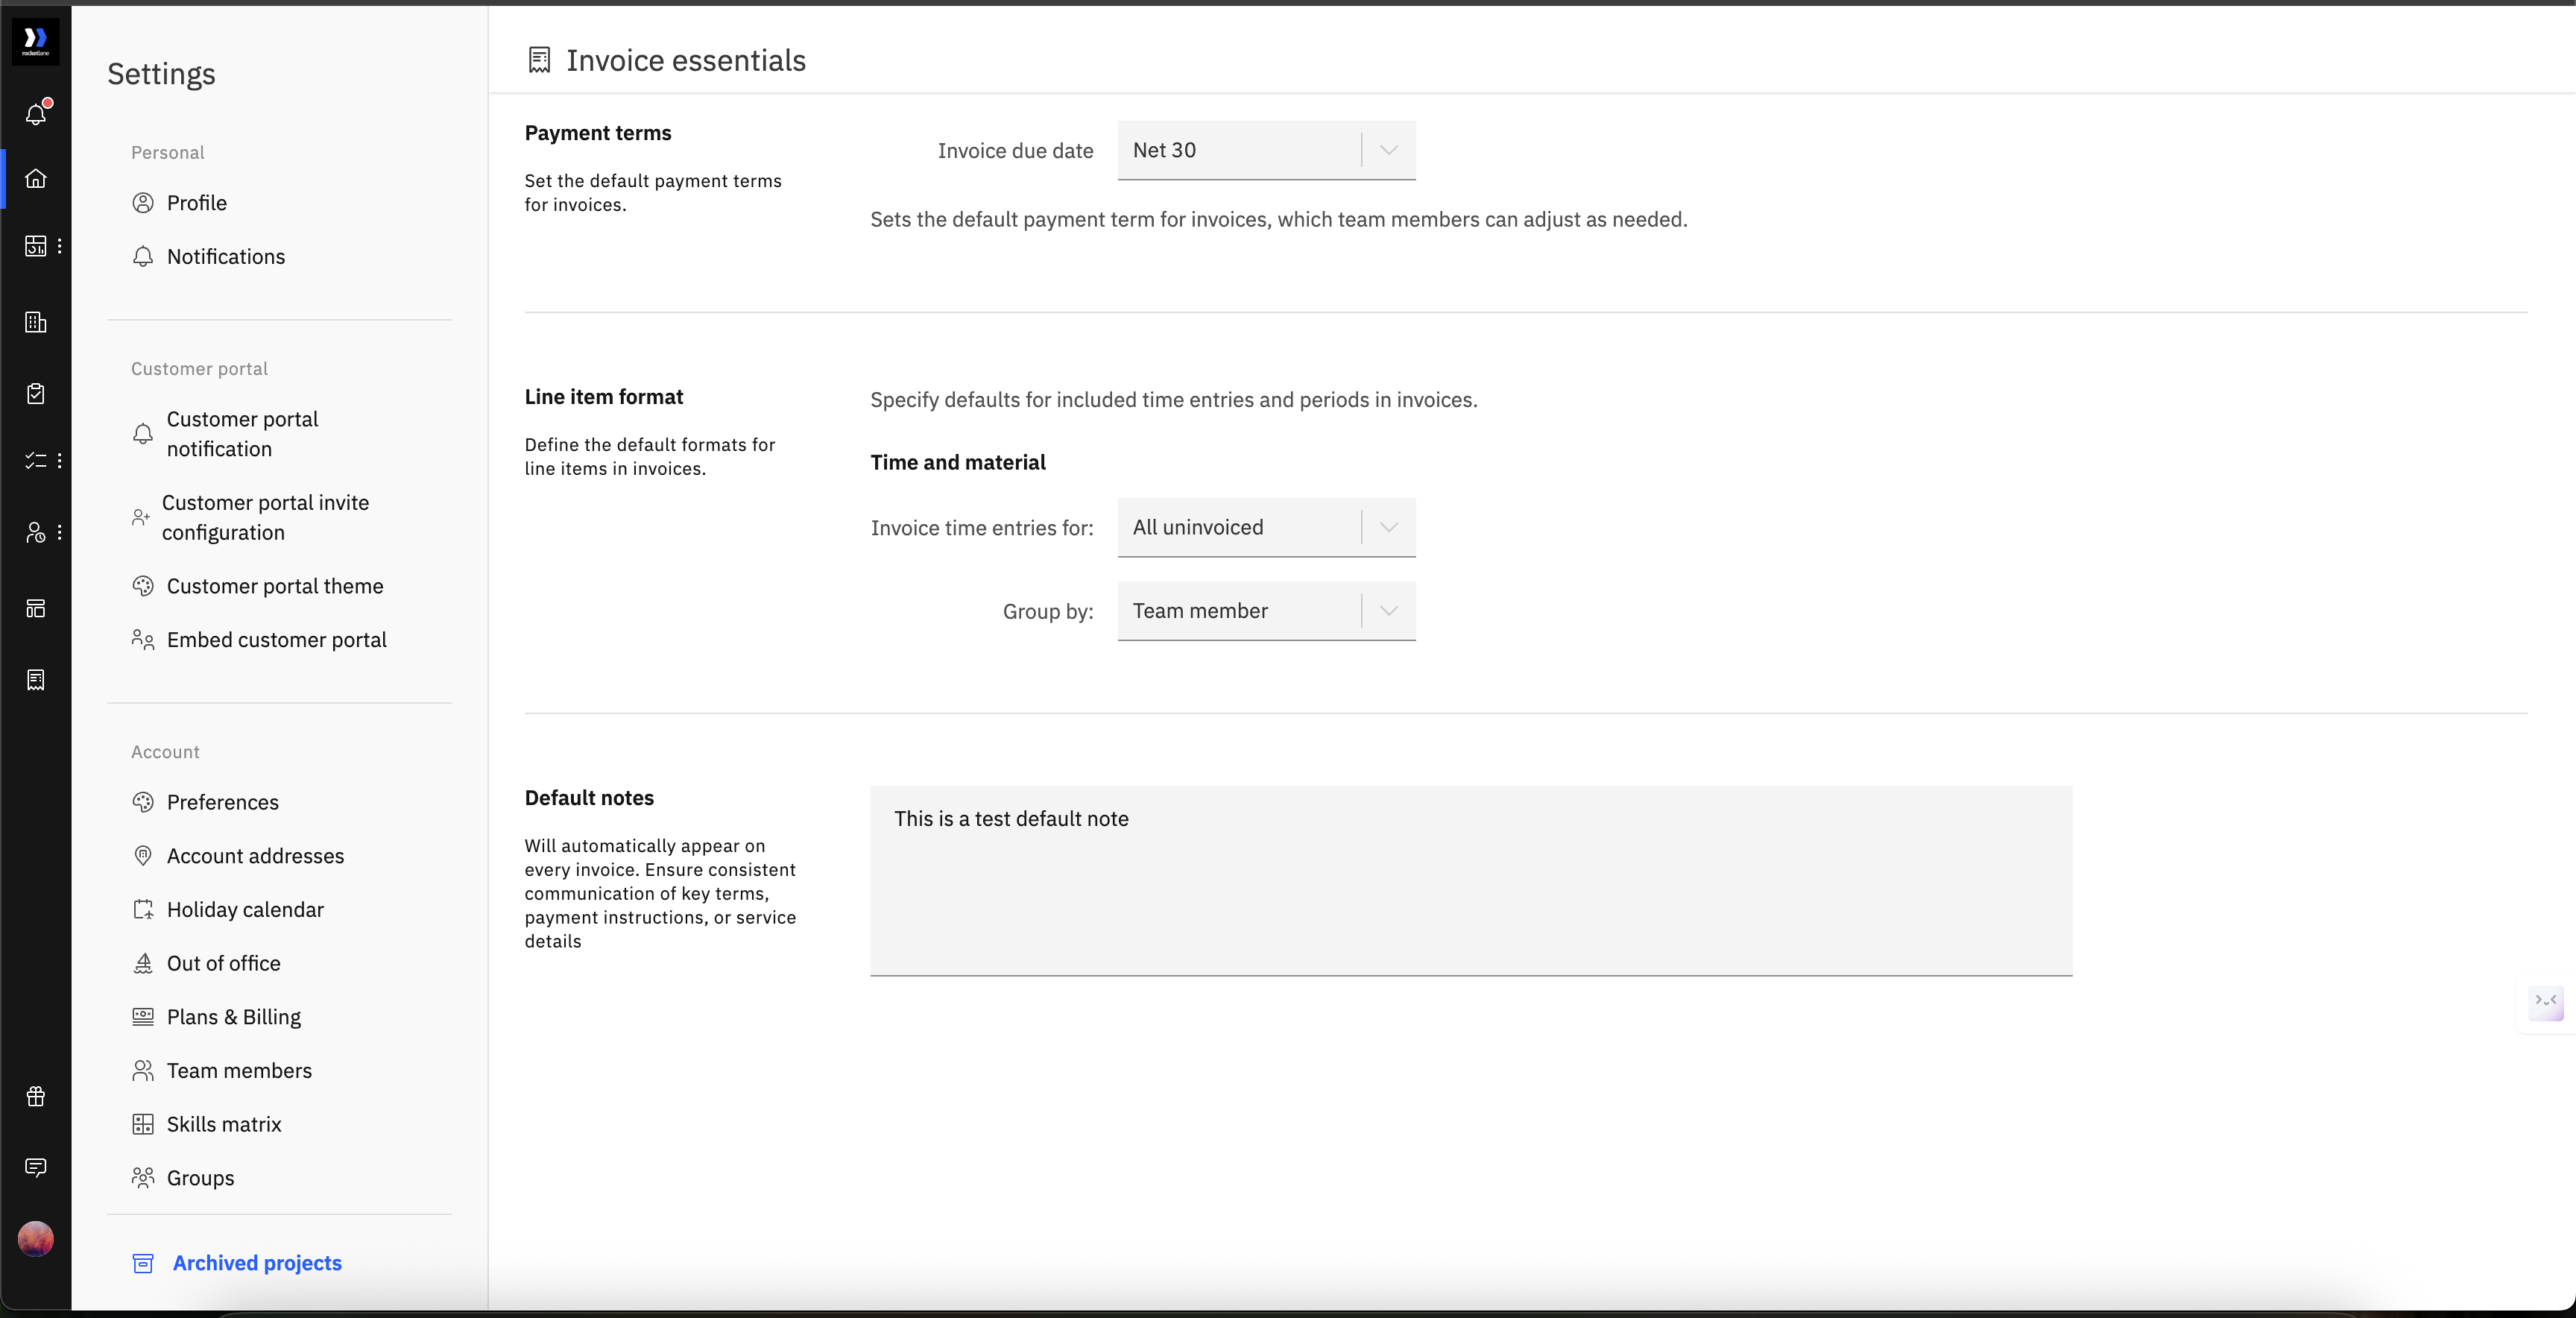Viewport: 2576px width, 1318px height.
Task: Open Profile settings
Action: (x=197, y=203)
